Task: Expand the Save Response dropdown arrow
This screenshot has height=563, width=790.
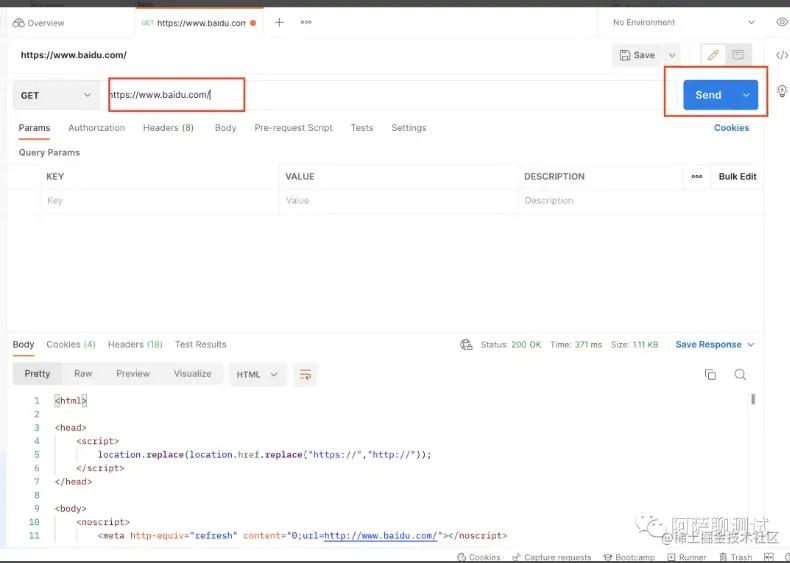Action: coord(751,345)
